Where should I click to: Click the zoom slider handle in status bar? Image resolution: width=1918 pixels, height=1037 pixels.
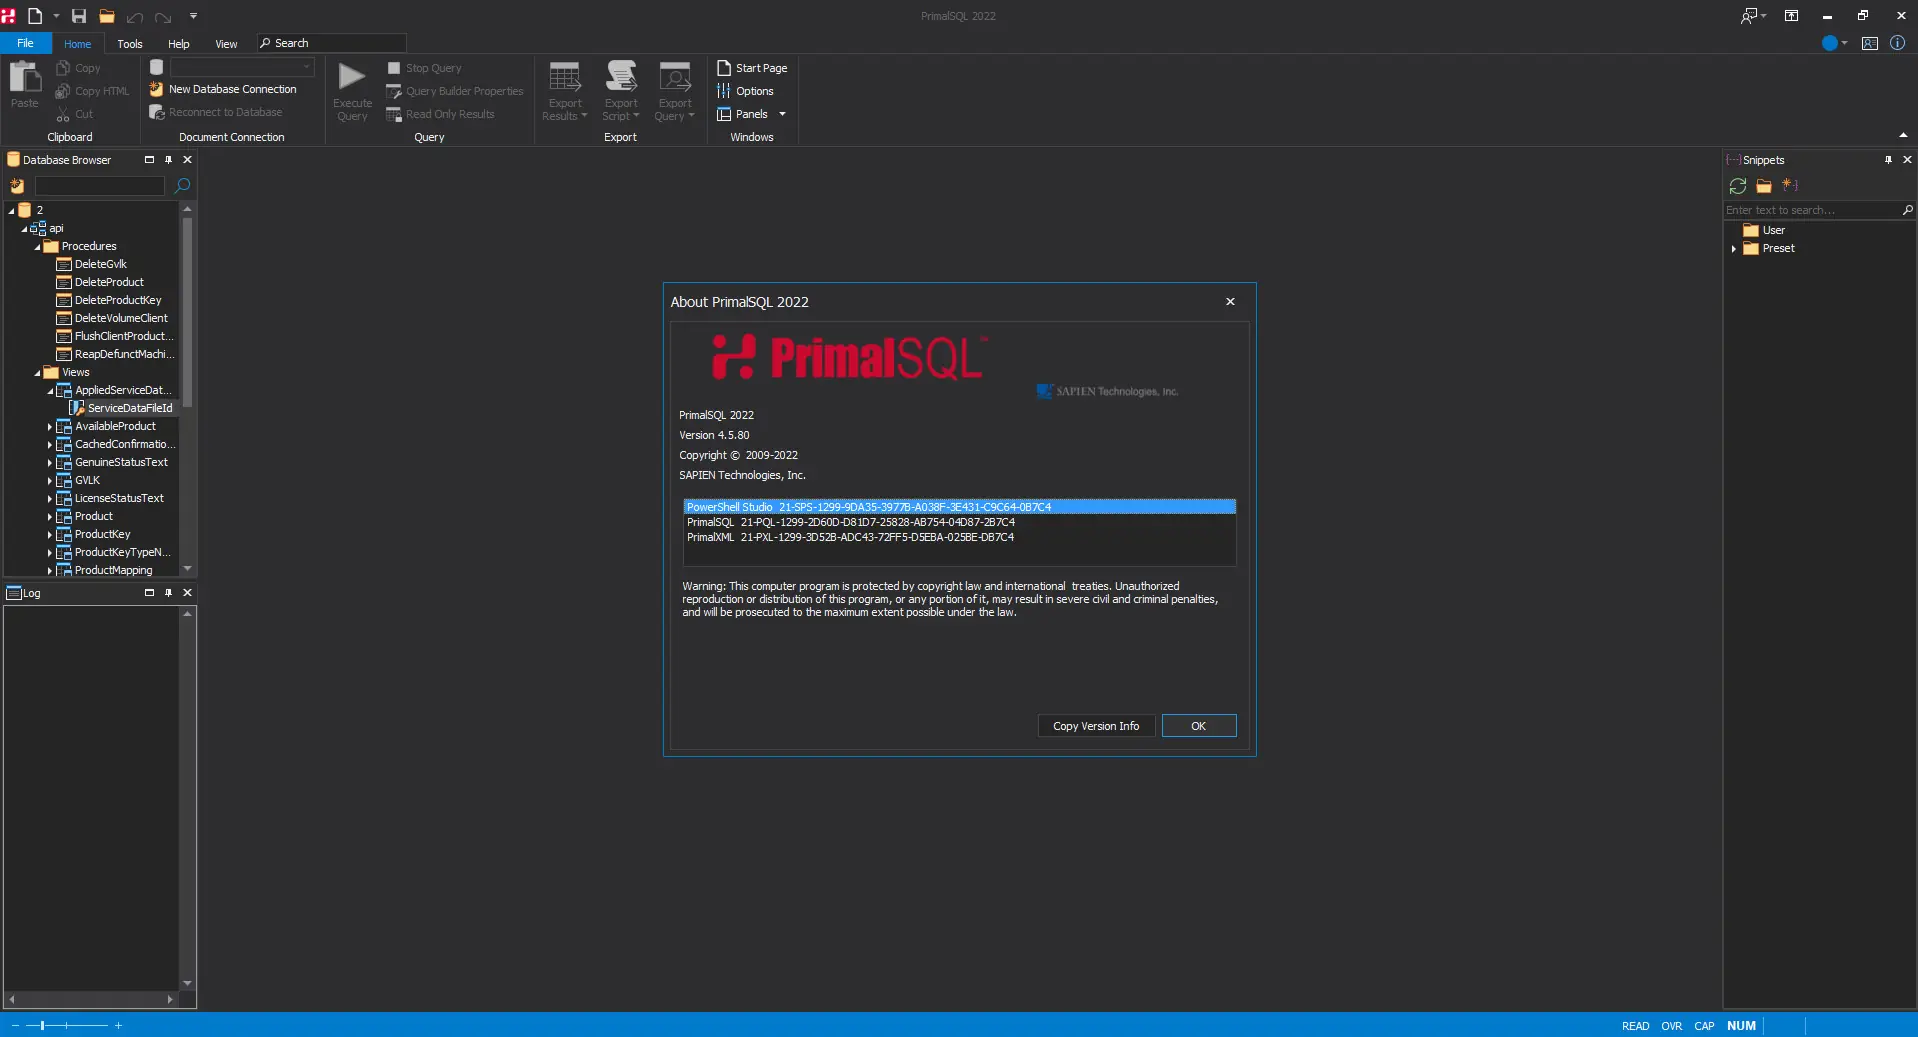42,1025
